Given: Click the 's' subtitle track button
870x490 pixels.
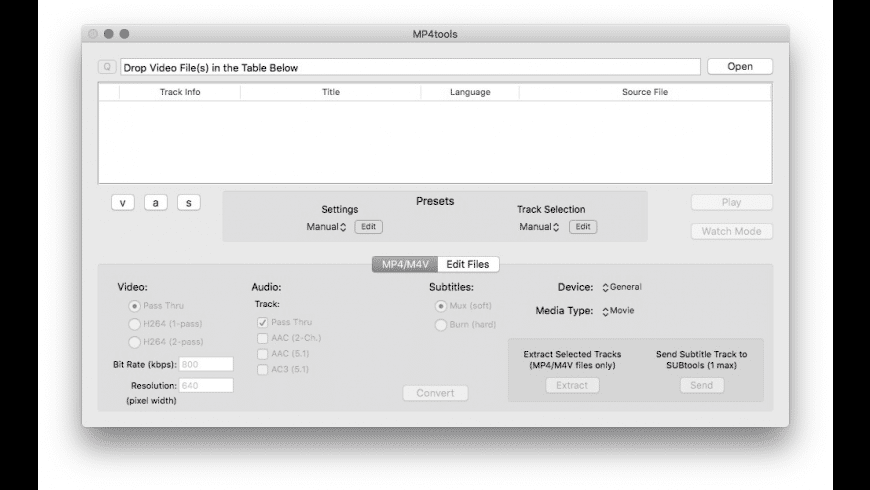Looking at the screenshot, I should (189, 203).
